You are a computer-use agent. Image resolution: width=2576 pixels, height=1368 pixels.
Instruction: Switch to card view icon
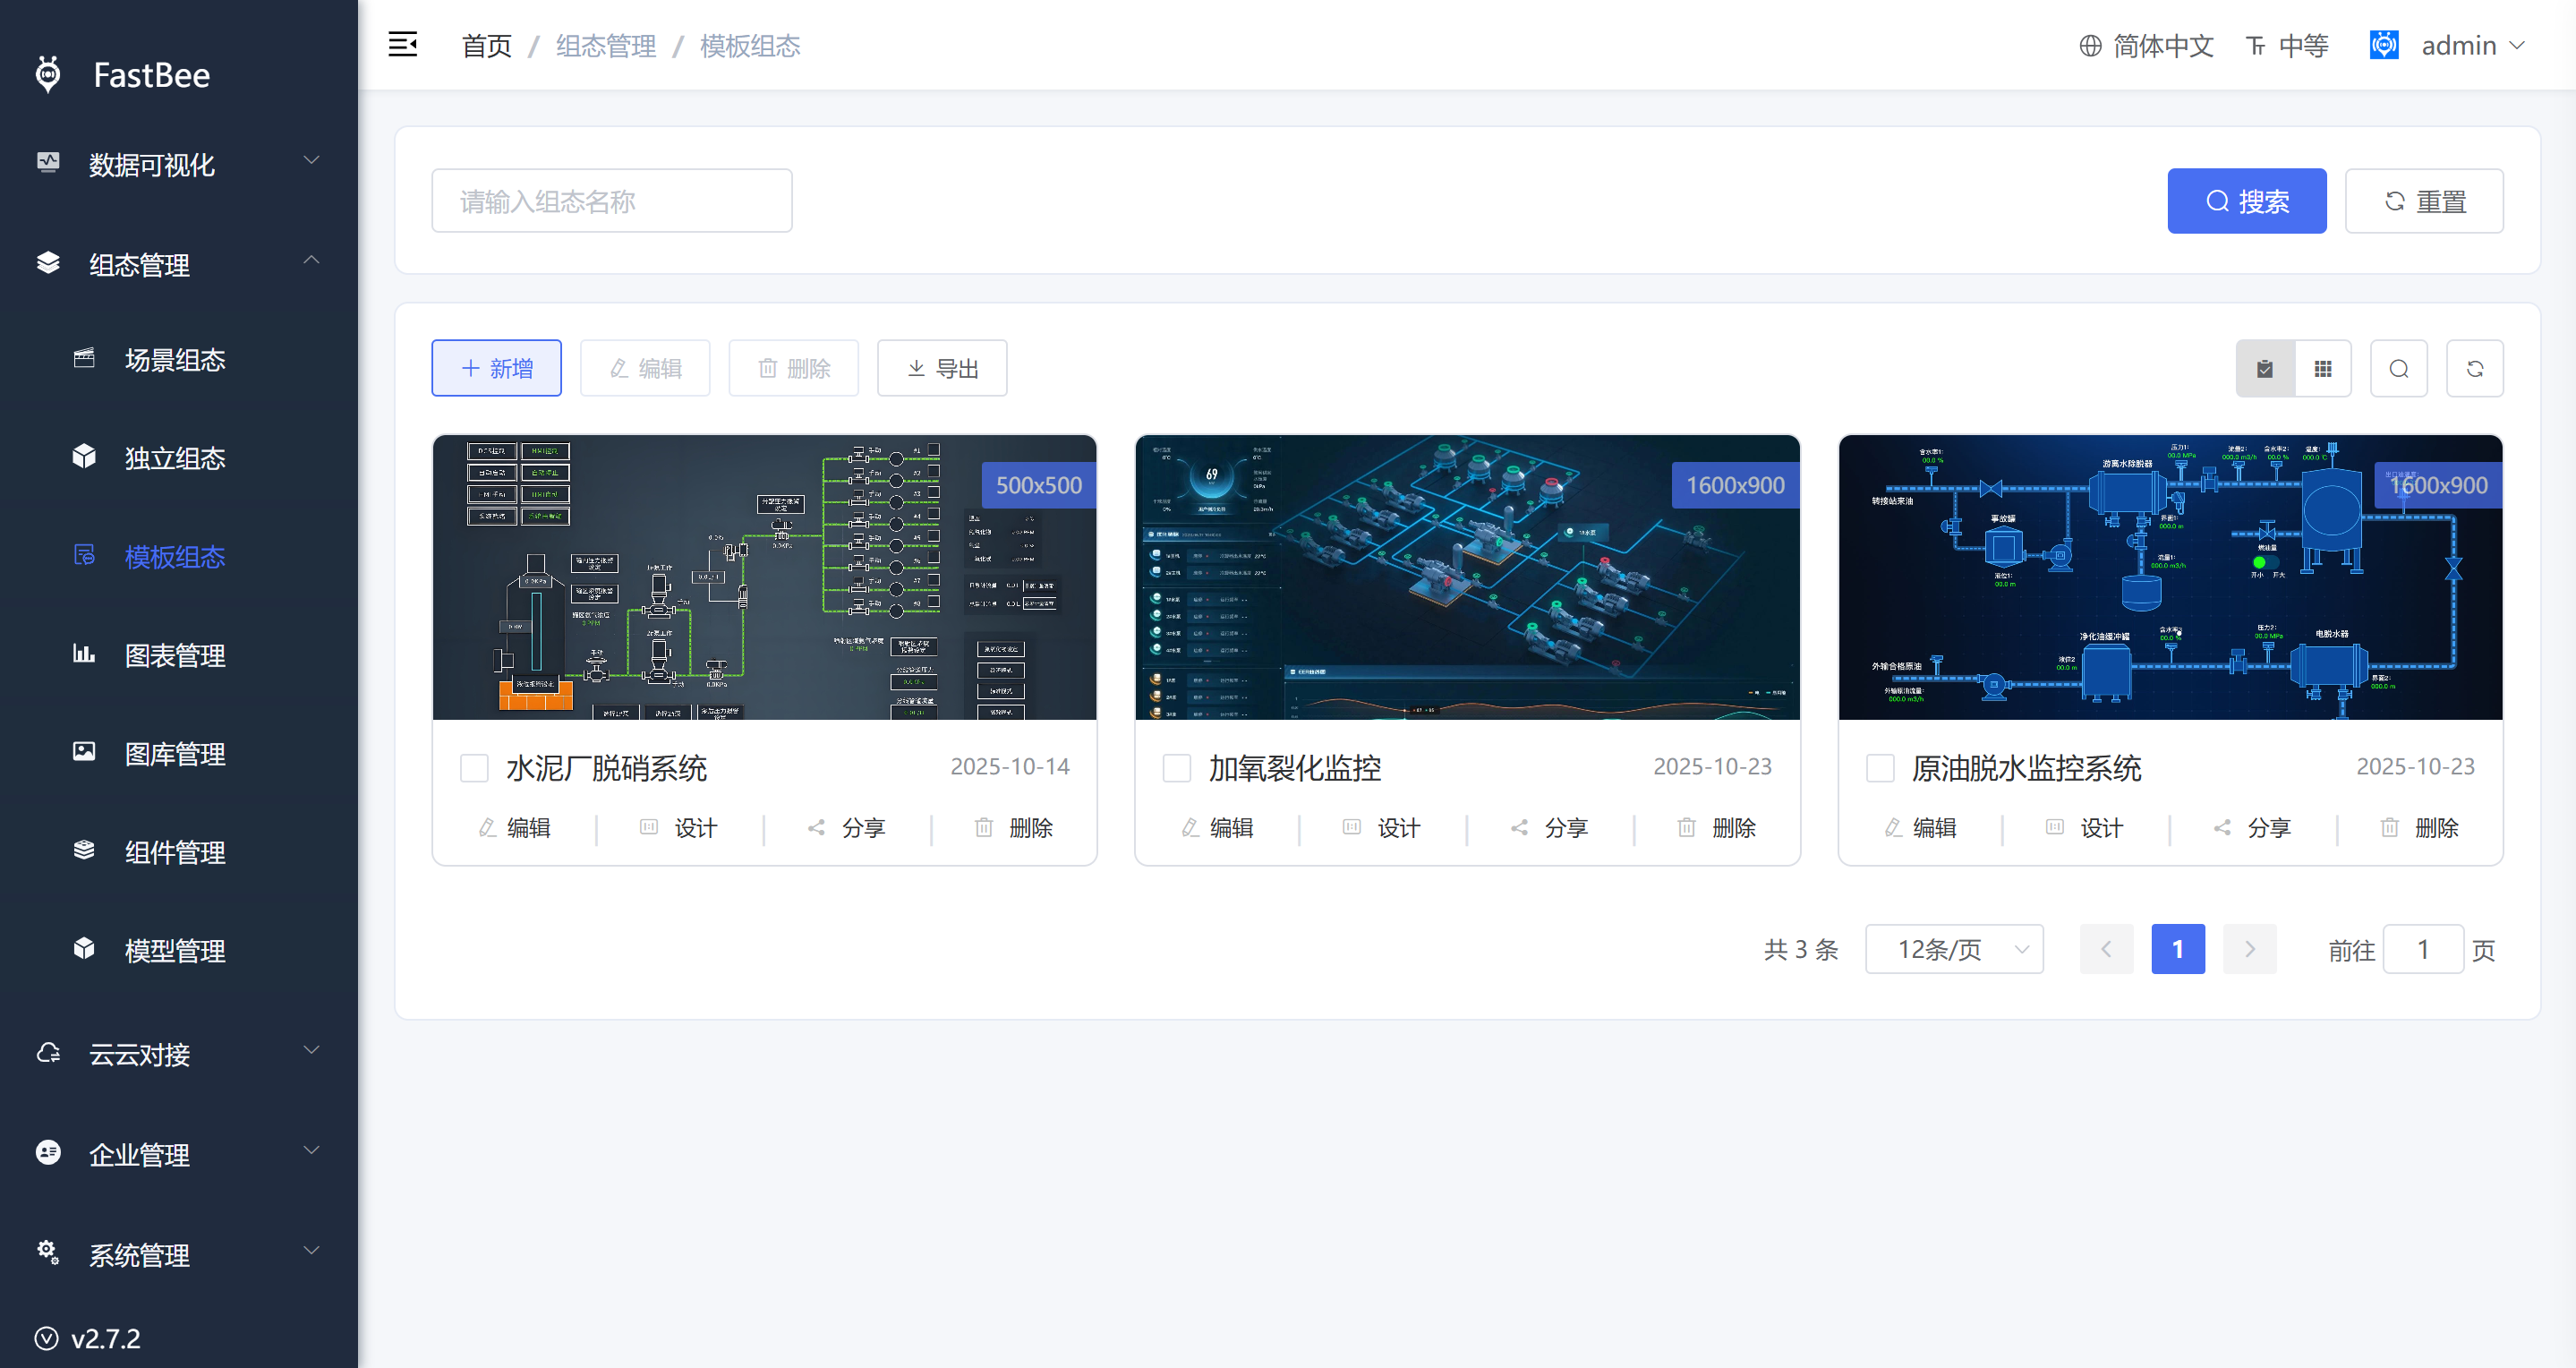point(2265,369)
